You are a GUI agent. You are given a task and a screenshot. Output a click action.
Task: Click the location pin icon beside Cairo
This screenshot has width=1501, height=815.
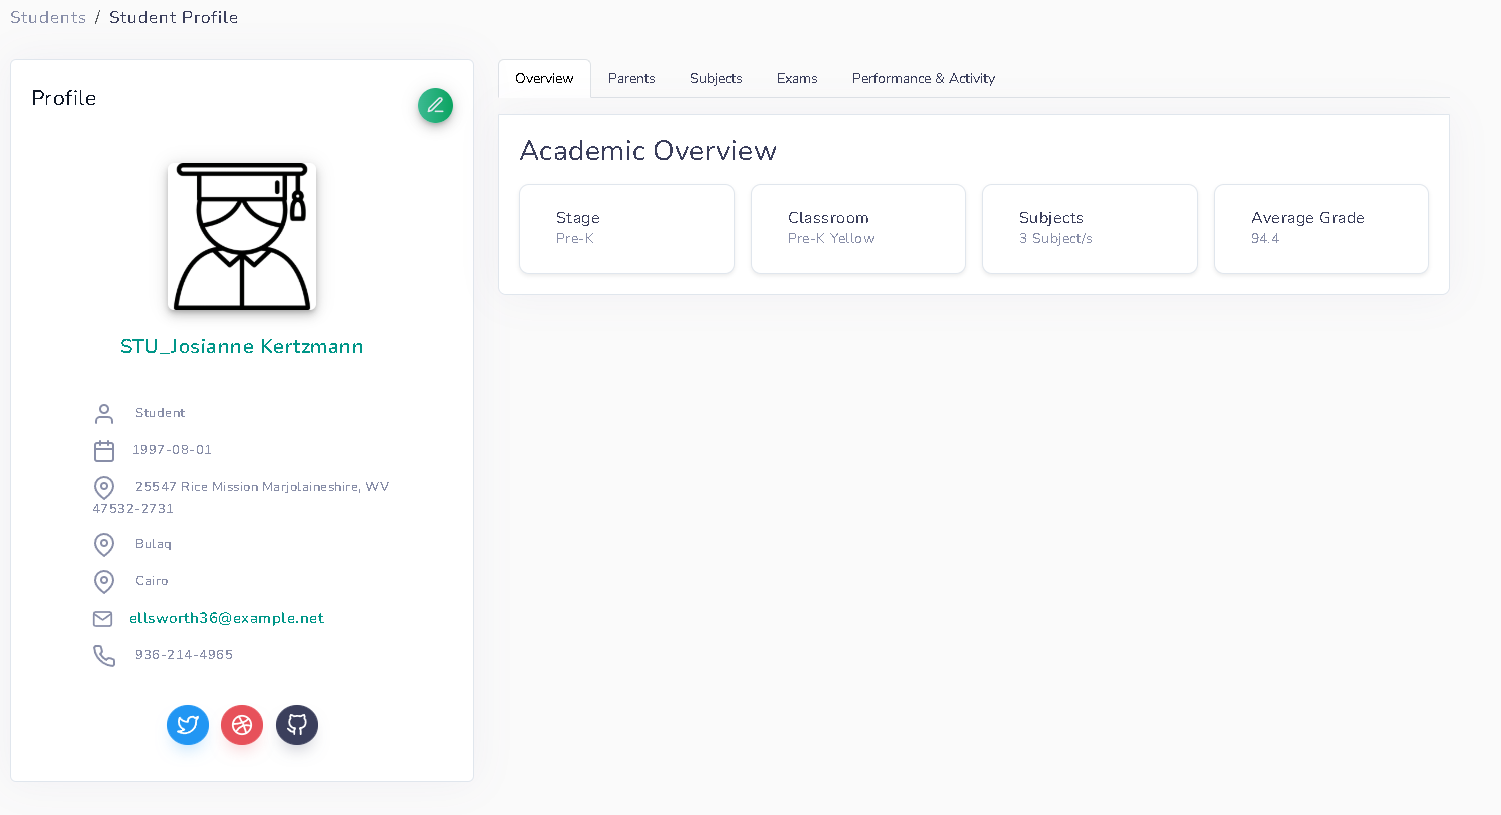[104, 581]
